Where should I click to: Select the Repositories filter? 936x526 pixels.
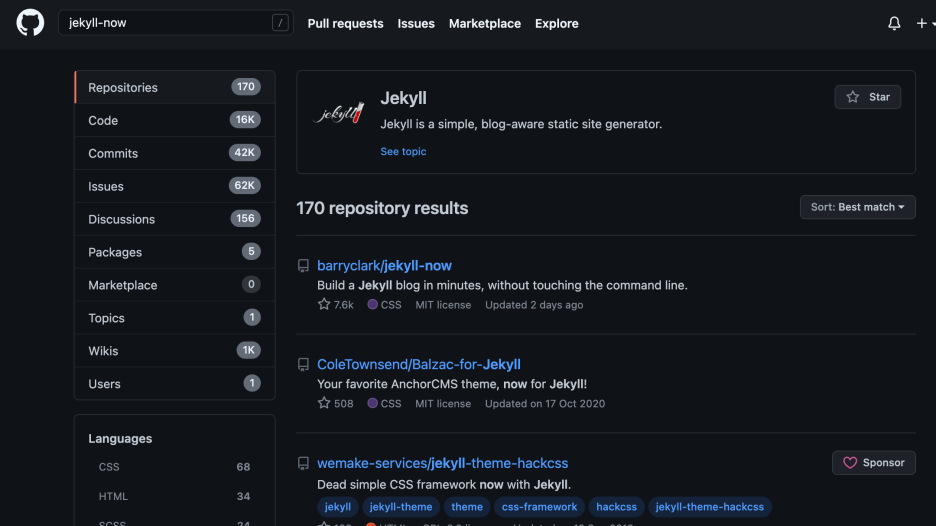point(174,87)
